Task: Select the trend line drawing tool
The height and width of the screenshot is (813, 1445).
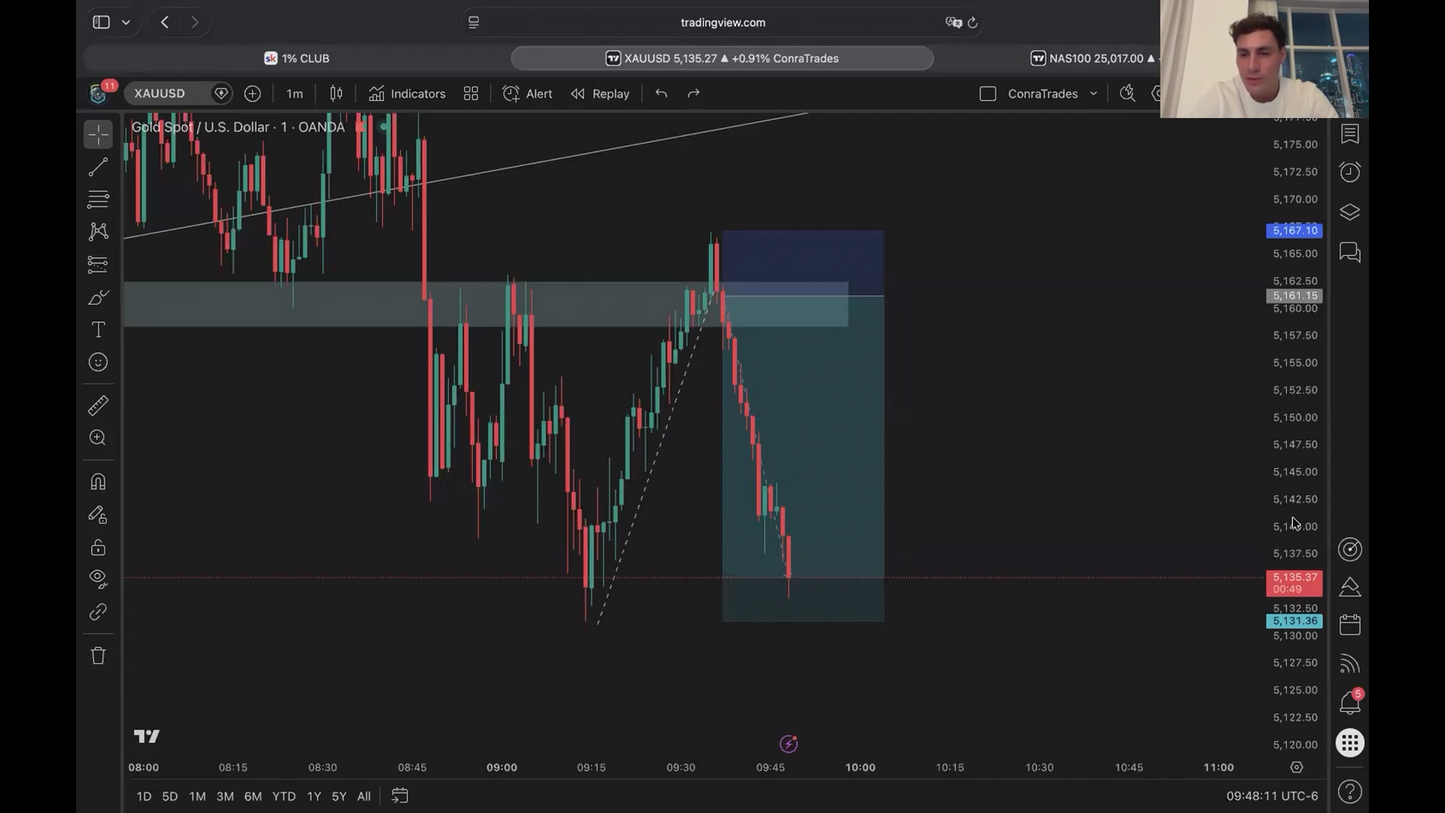Action: [x=98, y=167]
